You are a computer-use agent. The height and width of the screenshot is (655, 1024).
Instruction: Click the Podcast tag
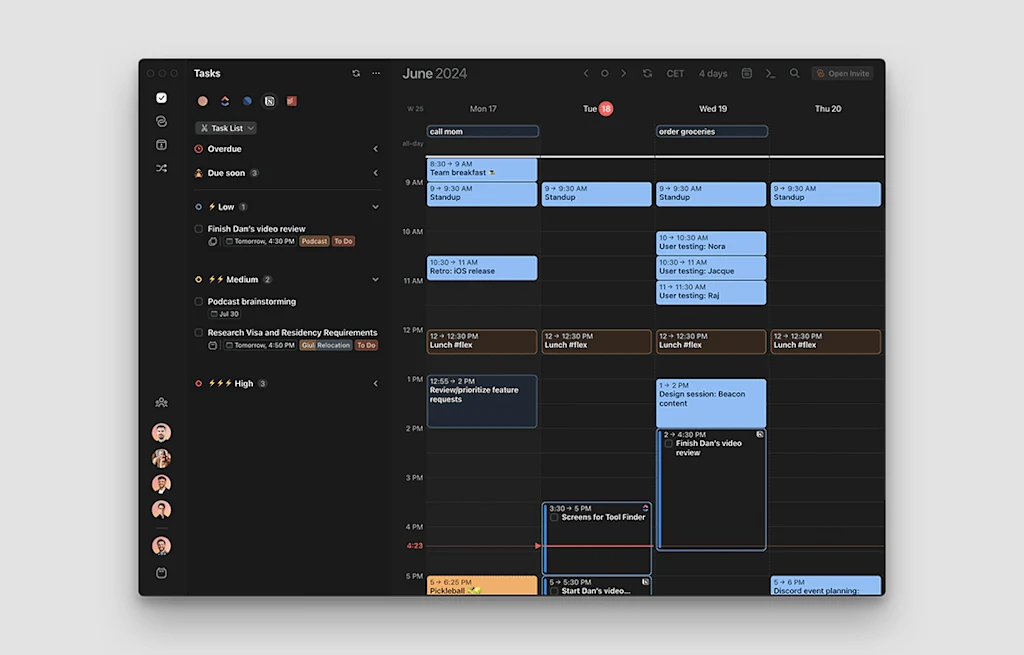(314, 242)
